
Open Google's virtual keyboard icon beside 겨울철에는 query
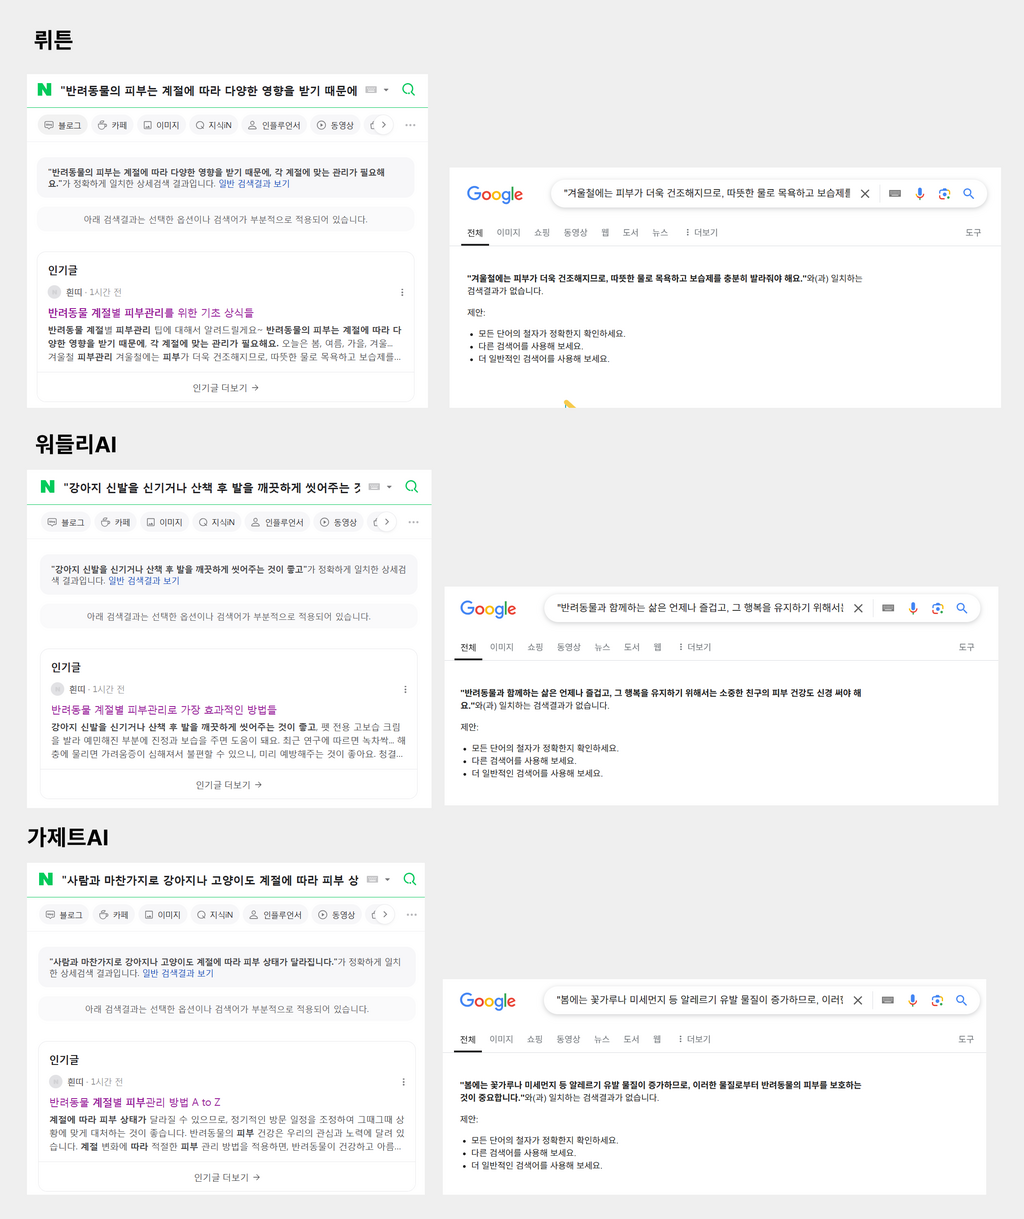coord(895,194)
